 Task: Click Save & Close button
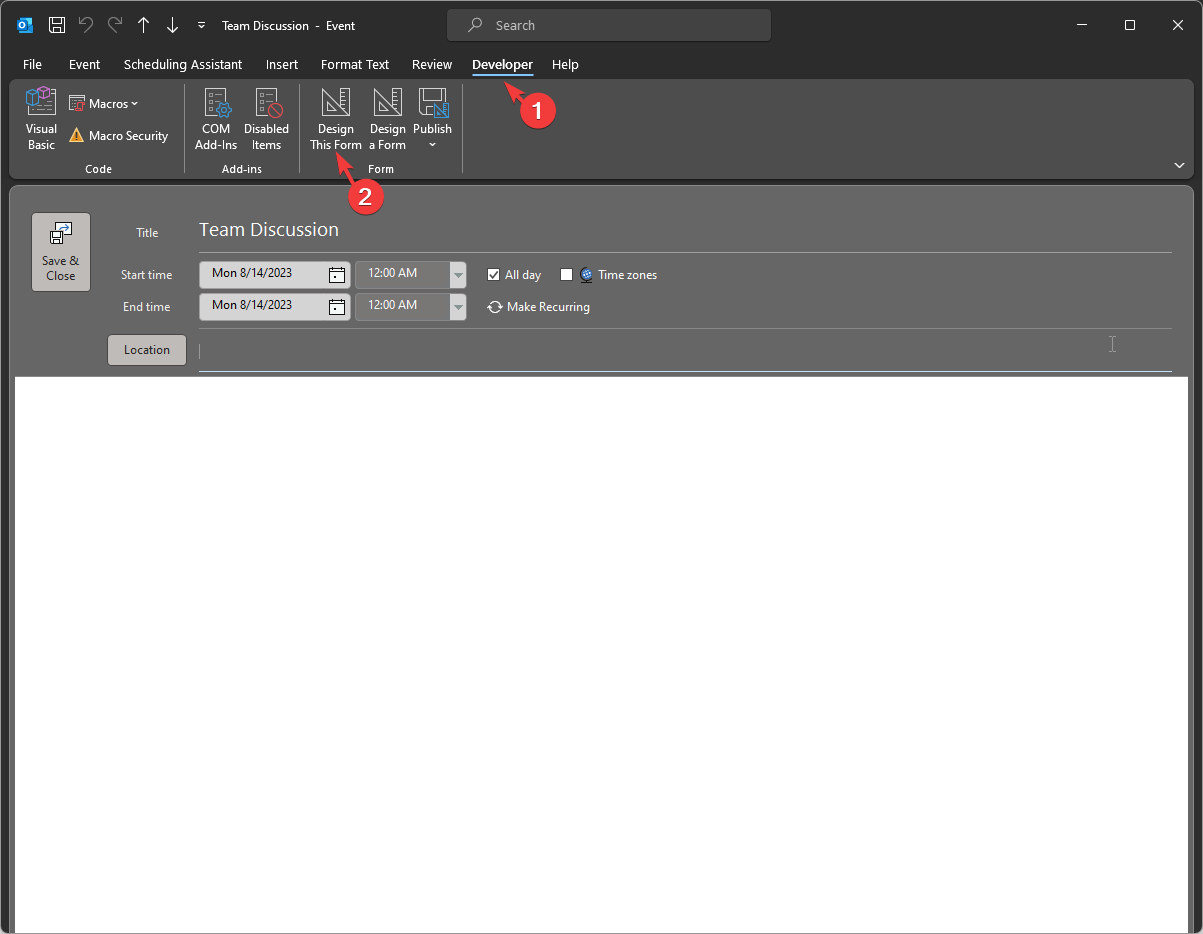61,252
